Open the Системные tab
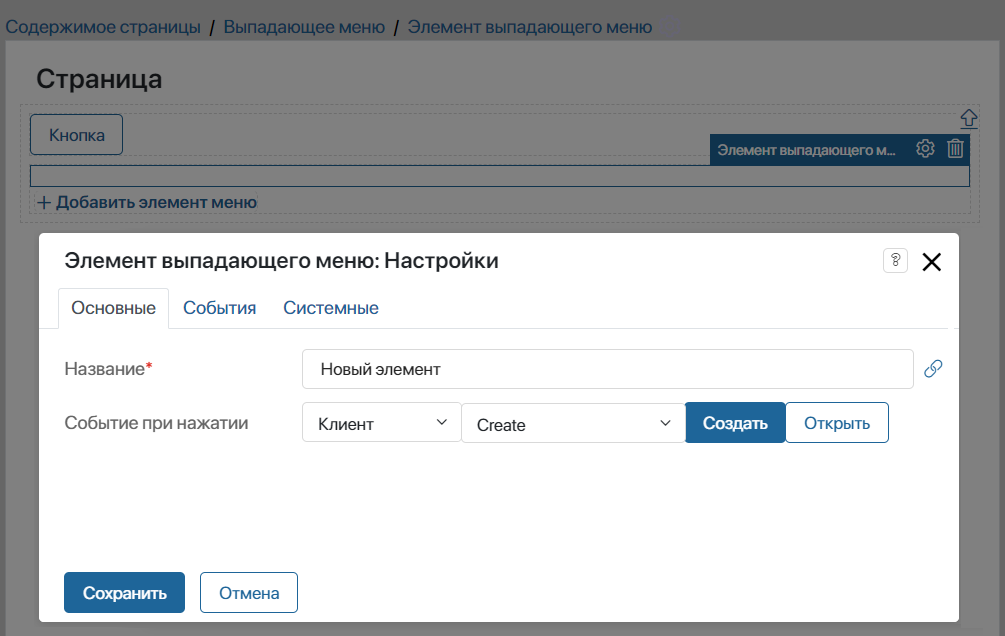The width and height of the screenshot is (1005, 636). click(x=331, y=308)
